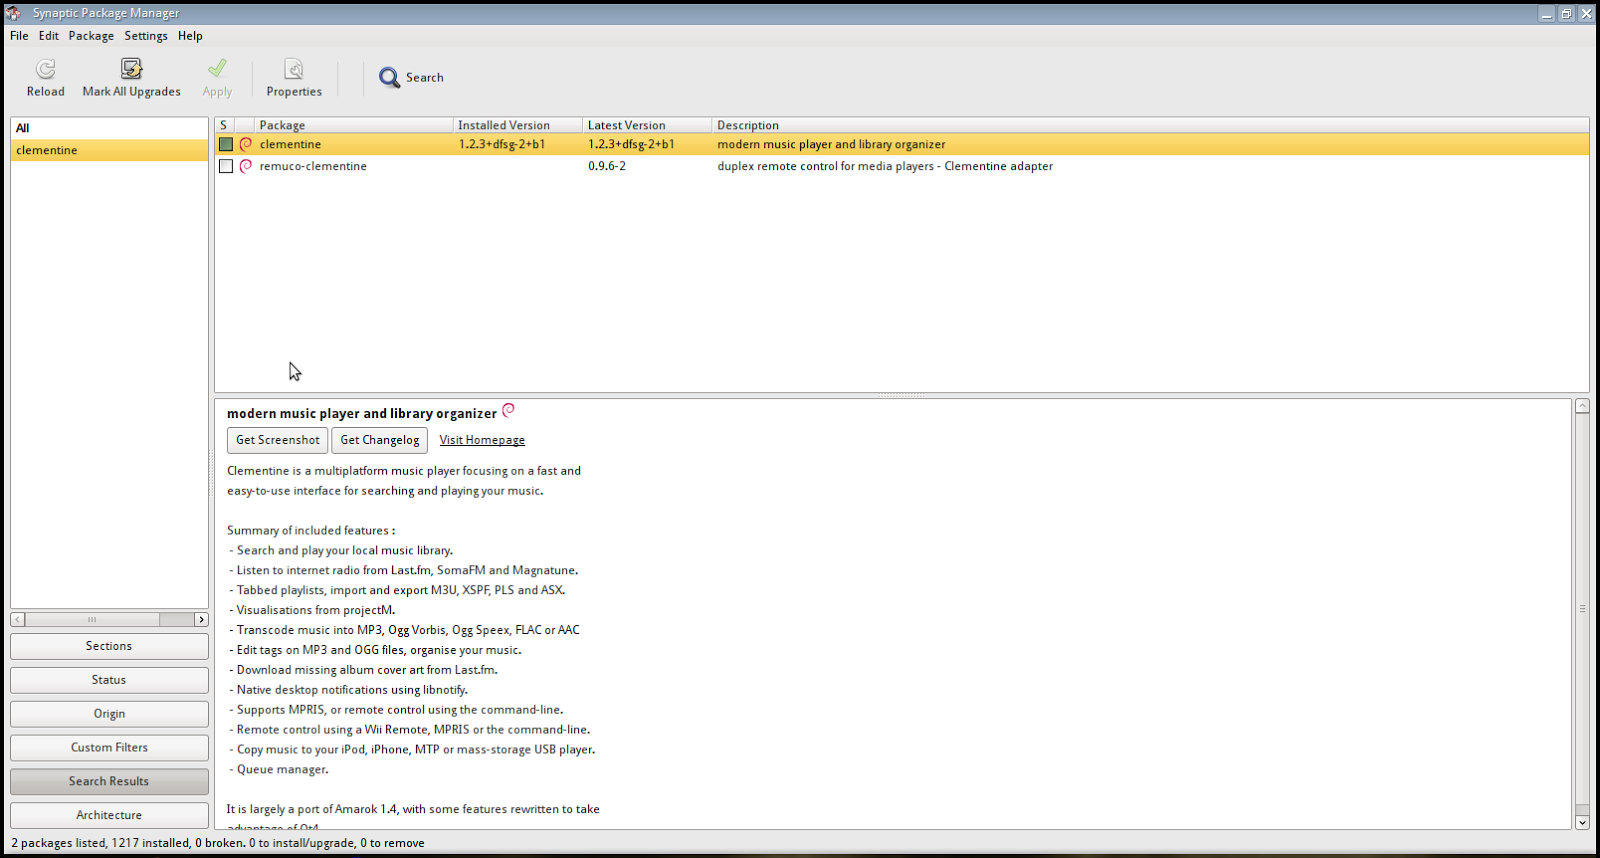Sort by the S status column header
Screen dimensions: 1600x858
[x=224, y=125]
